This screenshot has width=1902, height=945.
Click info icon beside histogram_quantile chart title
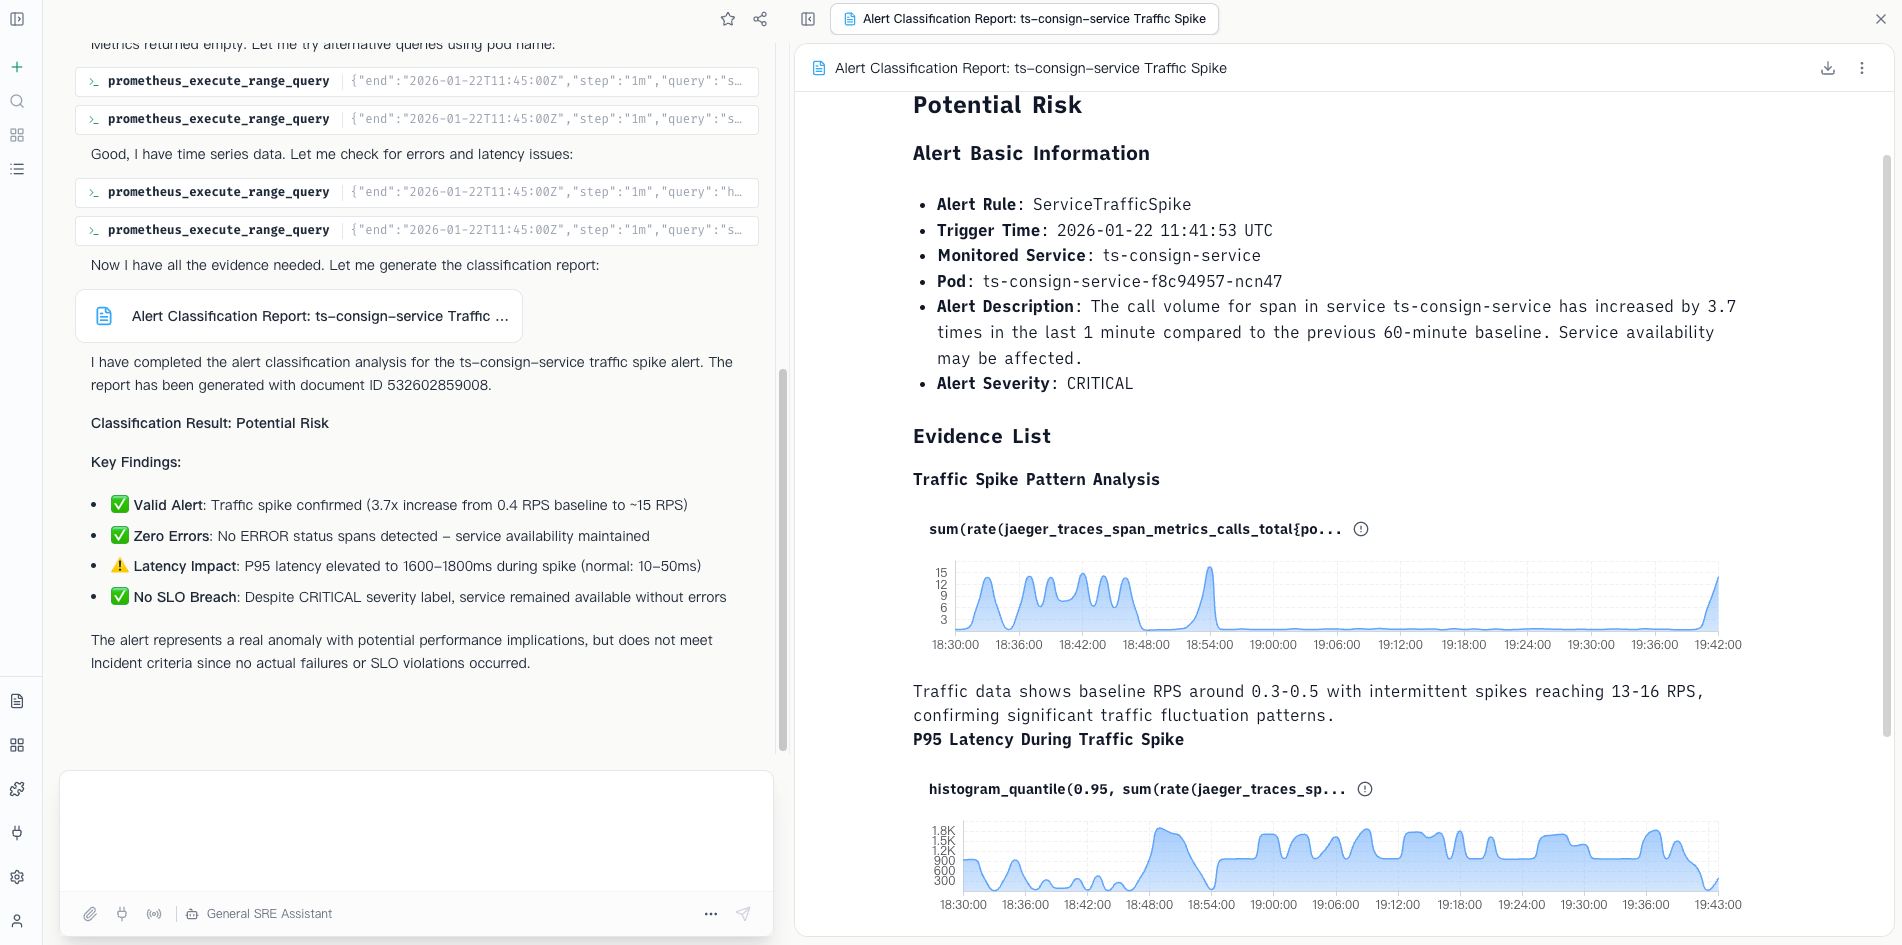click(x=1365, y=789)
